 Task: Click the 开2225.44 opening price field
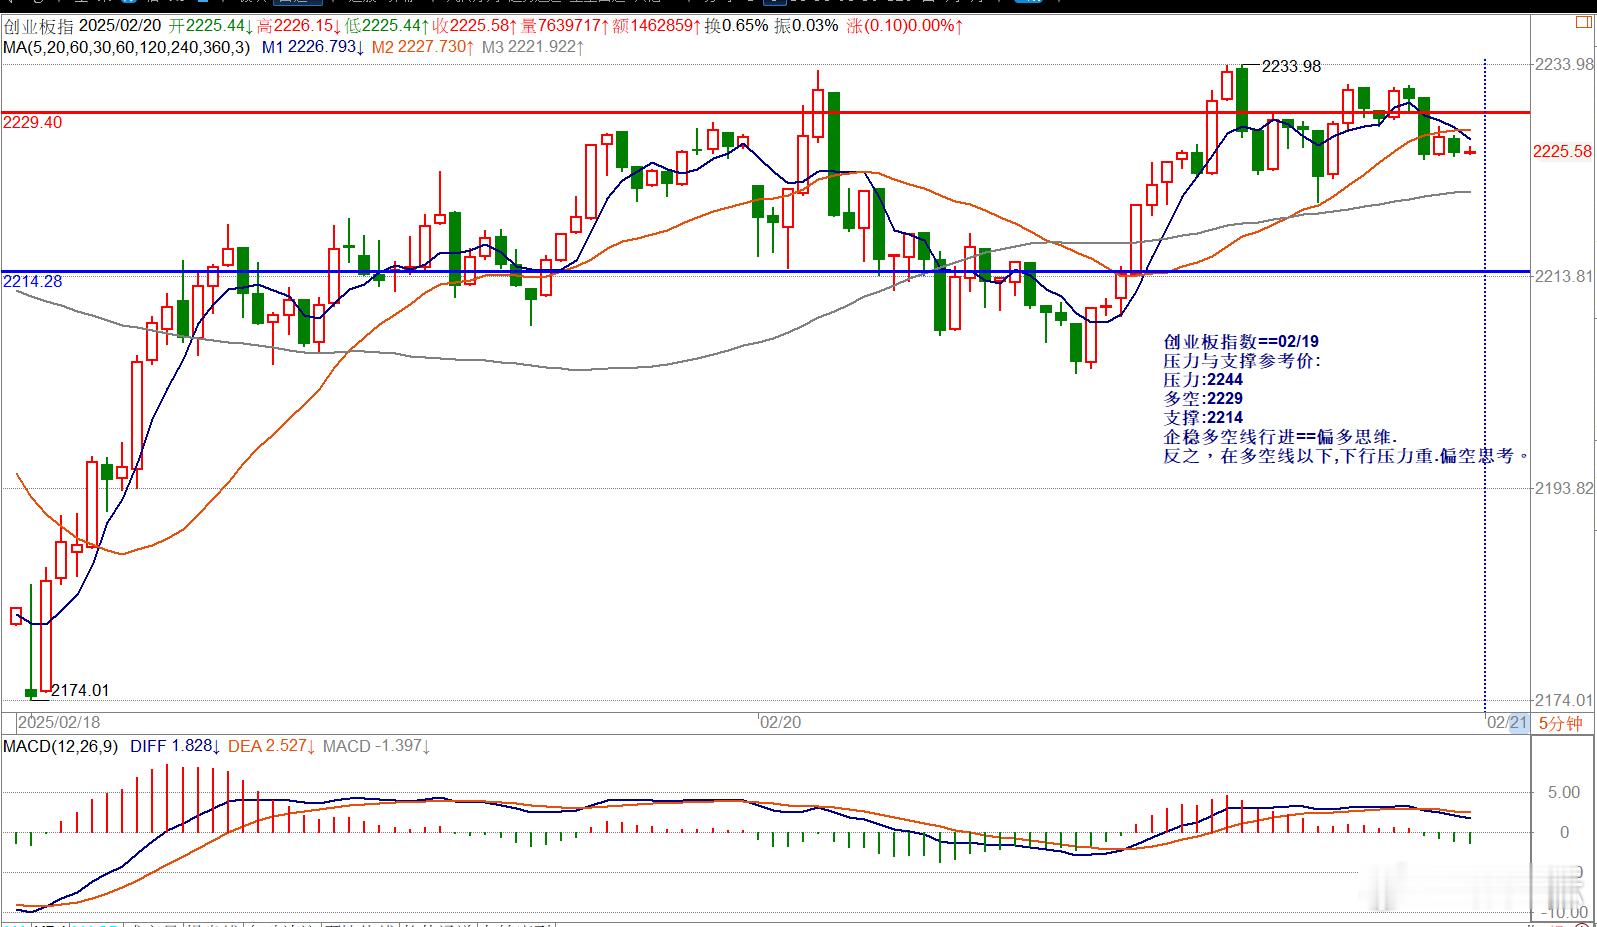pyautogui.click(x=211, y=26)
